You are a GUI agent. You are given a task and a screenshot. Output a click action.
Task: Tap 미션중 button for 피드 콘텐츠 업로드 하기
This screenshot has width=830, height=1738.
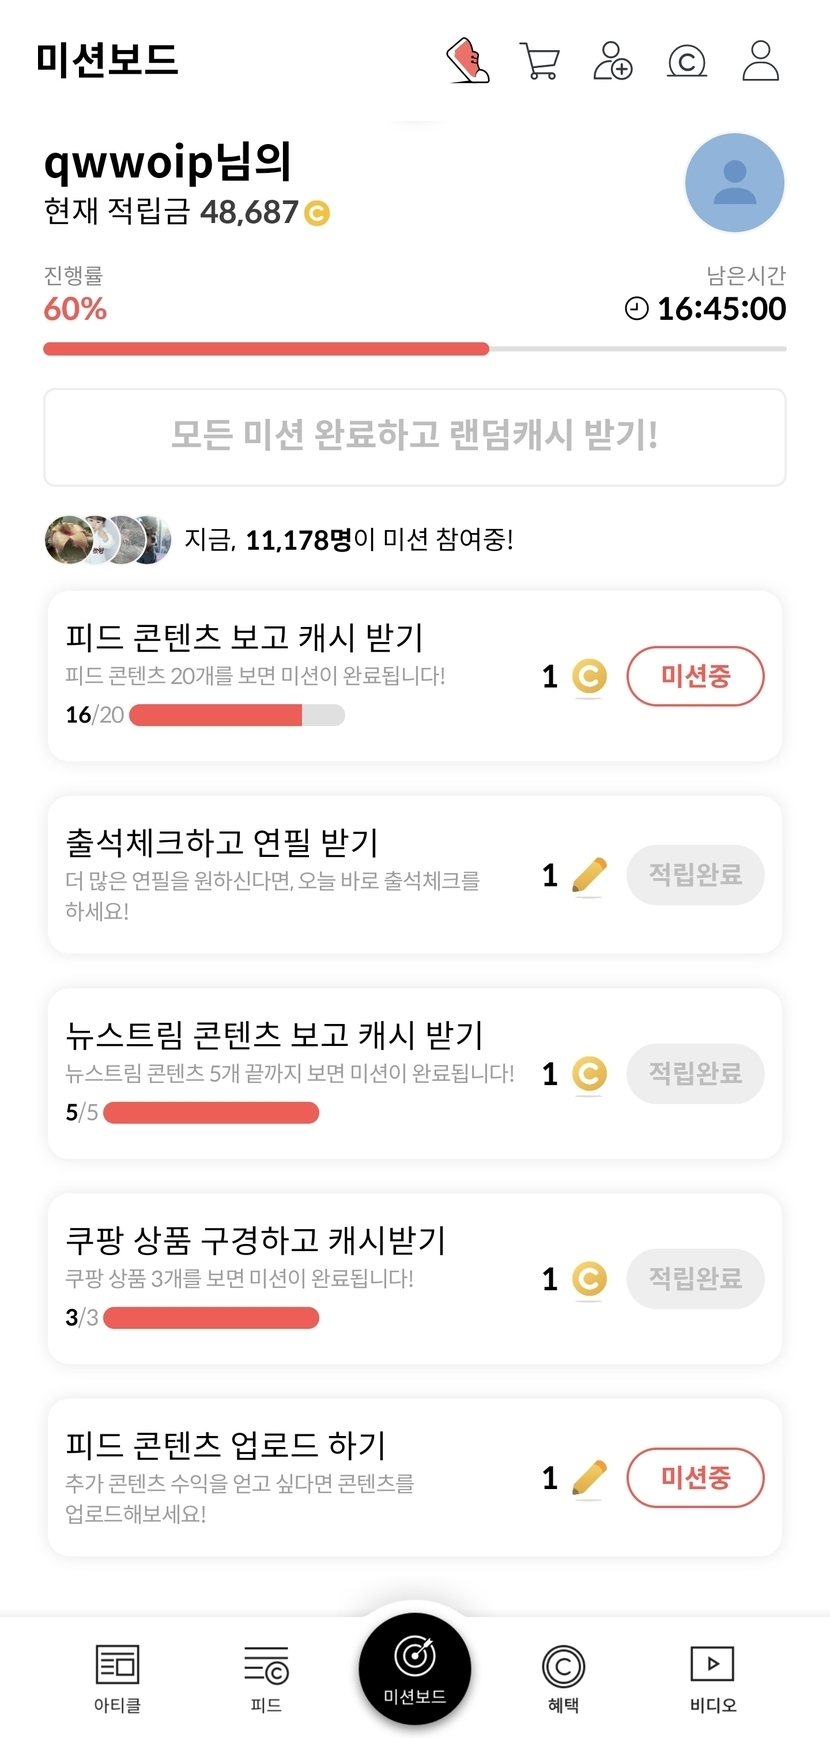tap(695, 1477)
